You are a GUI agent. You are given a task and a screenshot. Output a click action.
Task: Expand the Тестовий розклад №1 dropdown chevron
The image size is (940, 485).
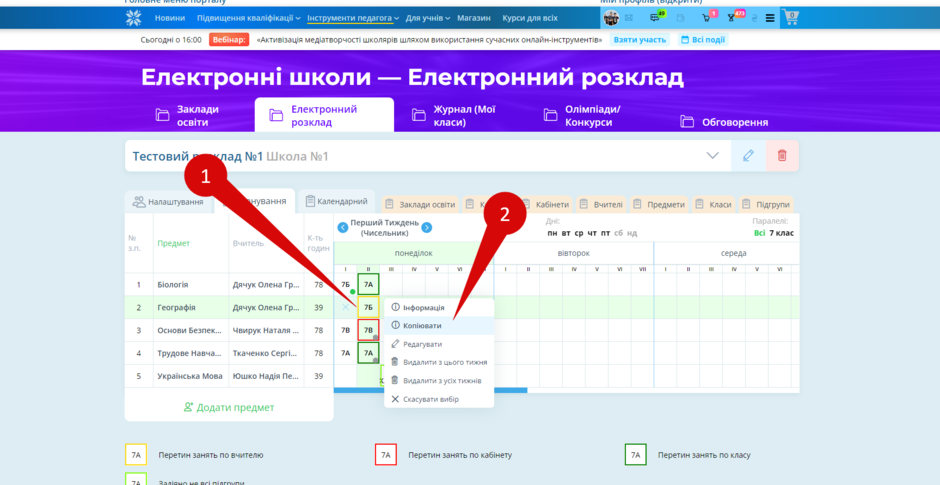pos(712,156)
